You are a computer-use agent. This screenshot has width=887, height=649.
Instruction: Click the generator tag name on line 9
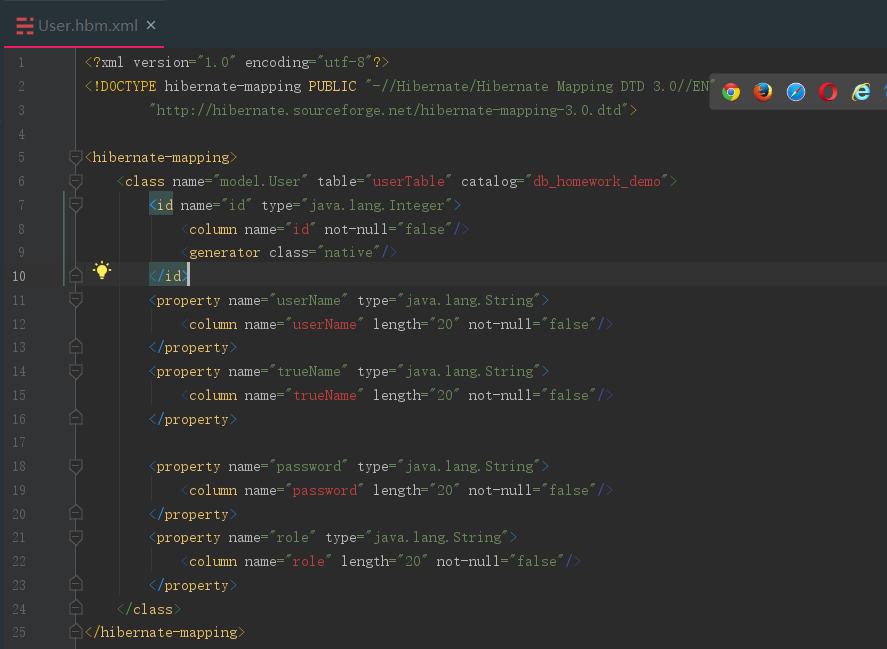click(224, 252)
